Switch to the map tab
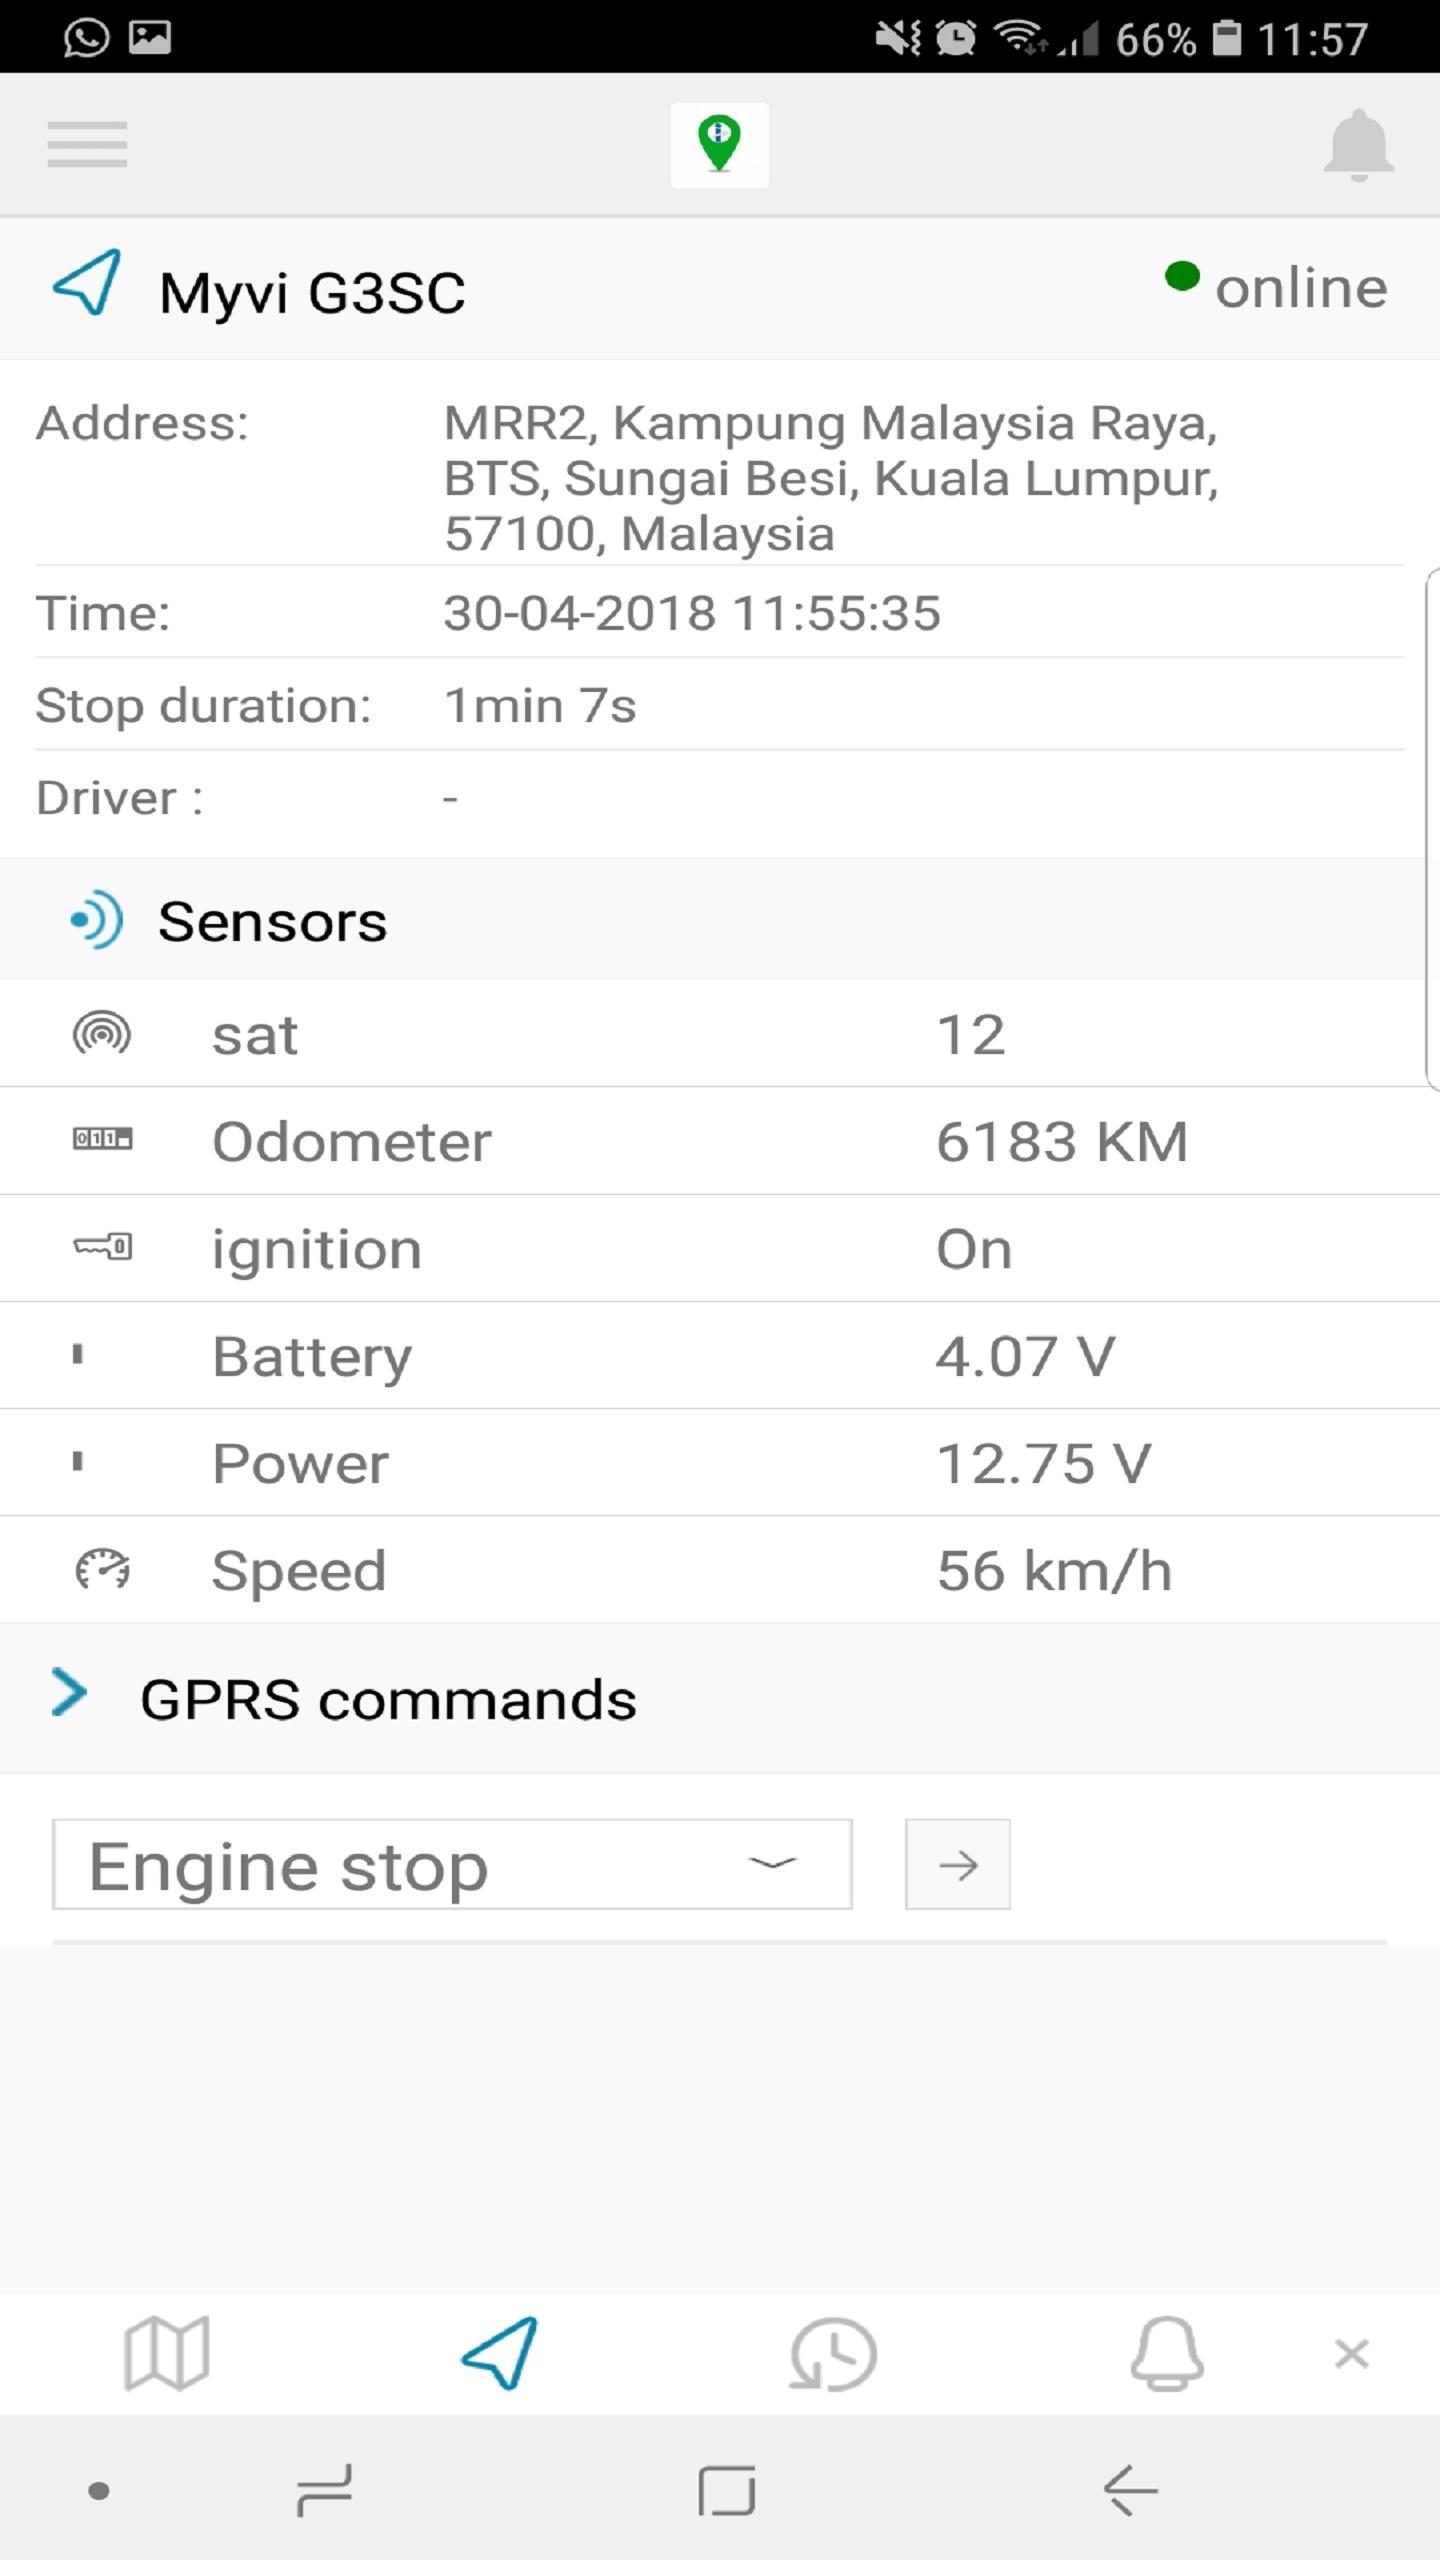 (x=167, y=2353)
